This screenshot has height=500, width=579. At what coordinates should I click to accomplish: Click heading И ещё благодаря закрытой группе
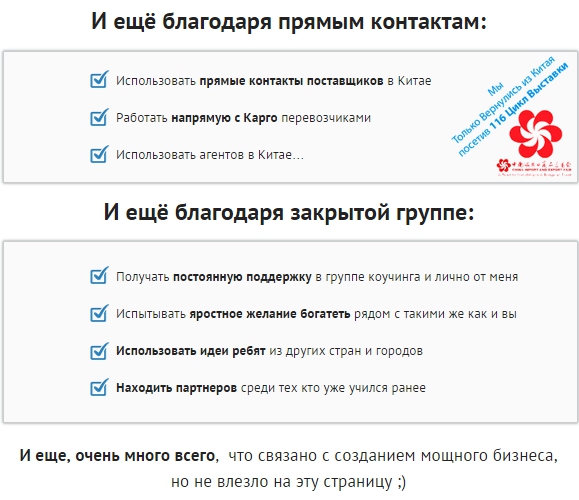(x=289, y=213)
